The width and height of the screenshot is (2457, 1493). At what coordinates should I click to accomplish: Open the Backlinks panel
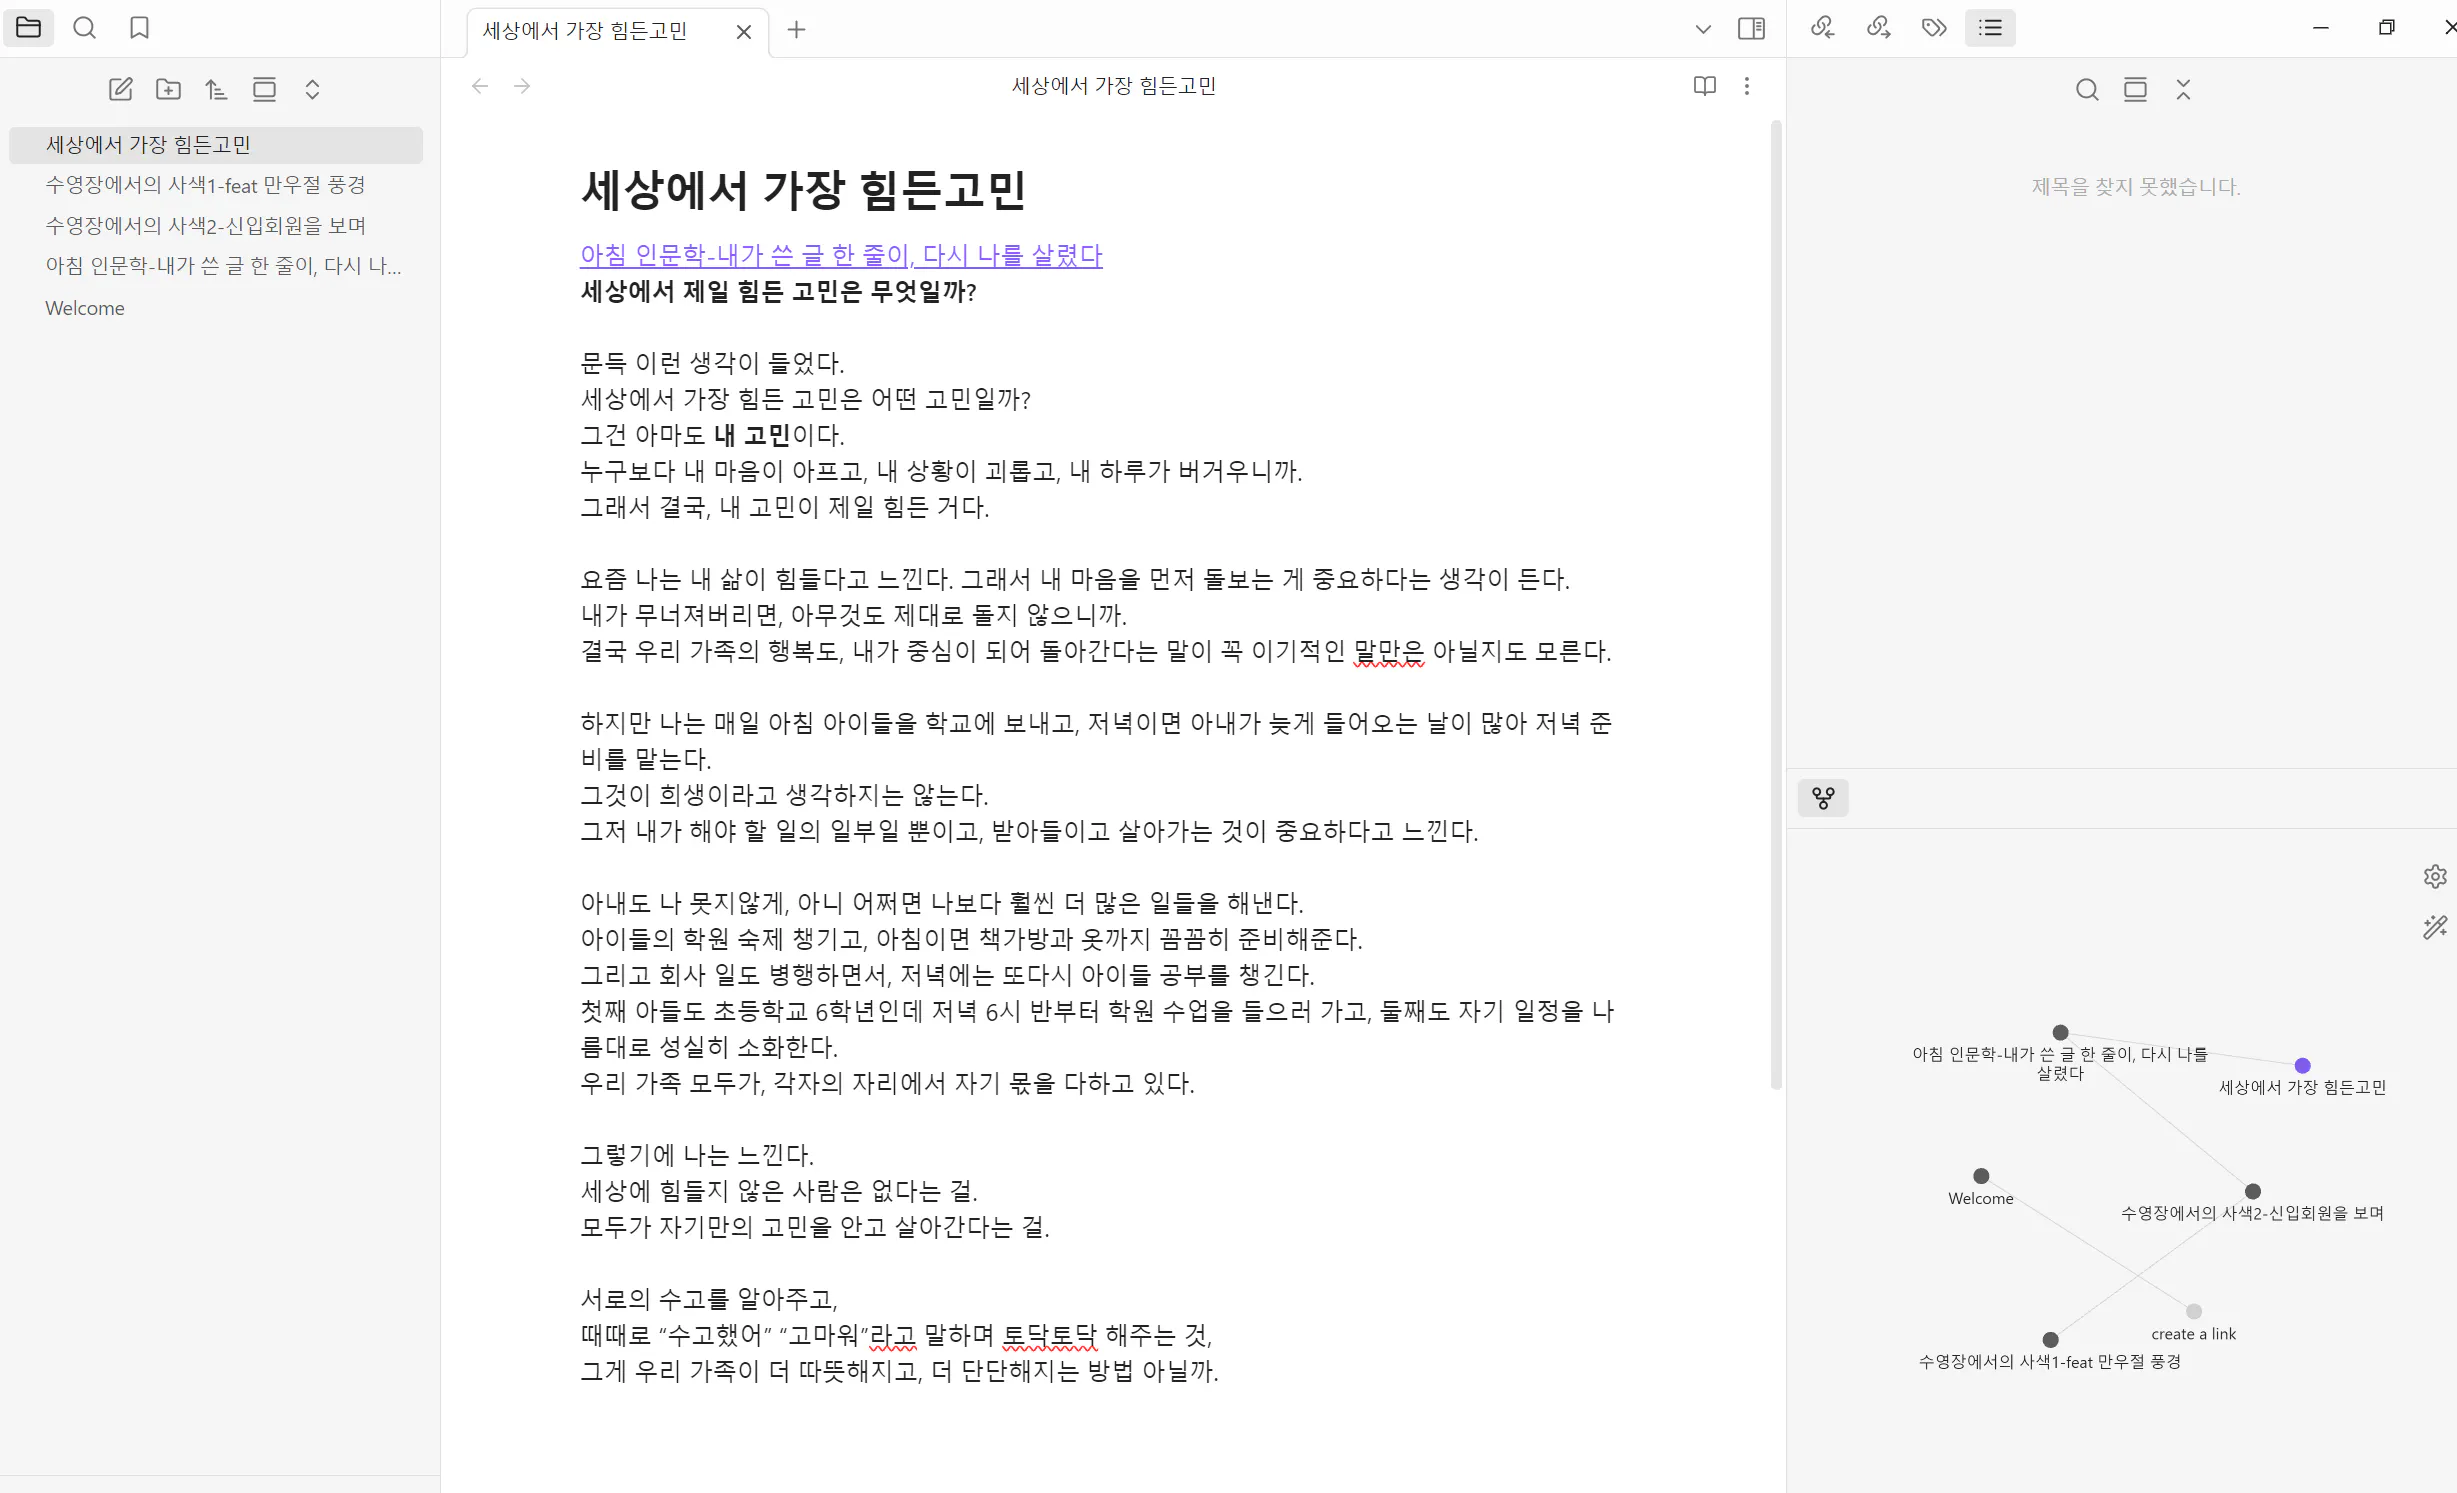1822,28
